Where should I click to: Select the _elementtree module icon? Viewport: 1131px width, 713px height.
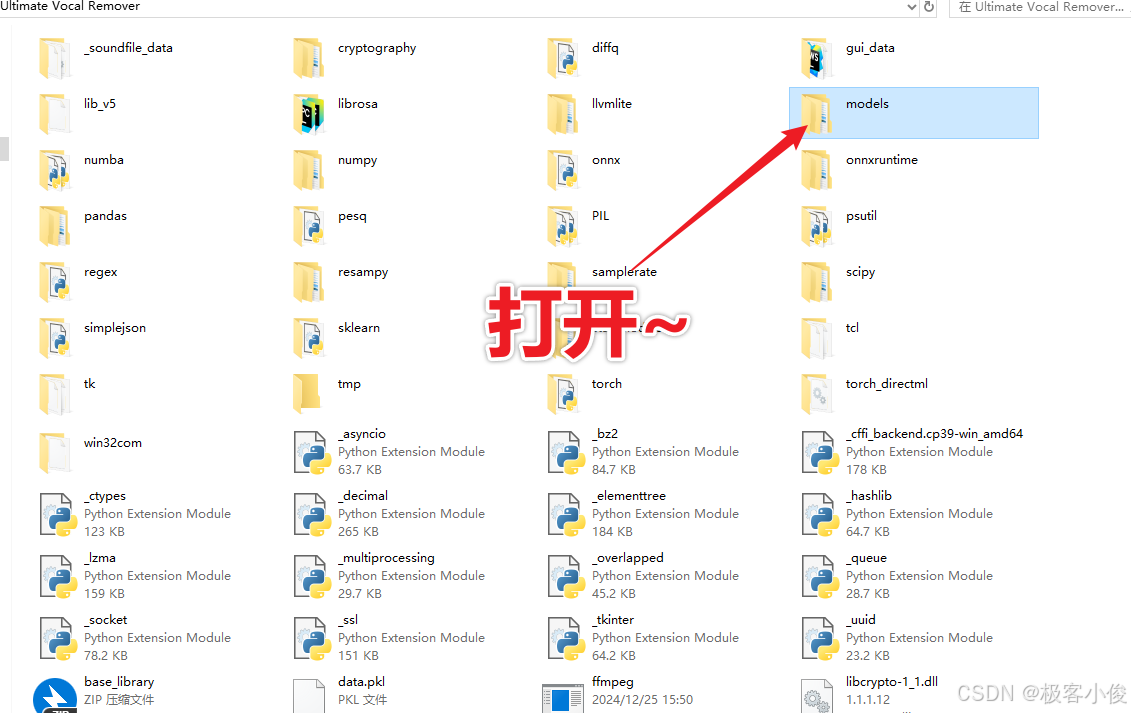(x=566, y=515)
